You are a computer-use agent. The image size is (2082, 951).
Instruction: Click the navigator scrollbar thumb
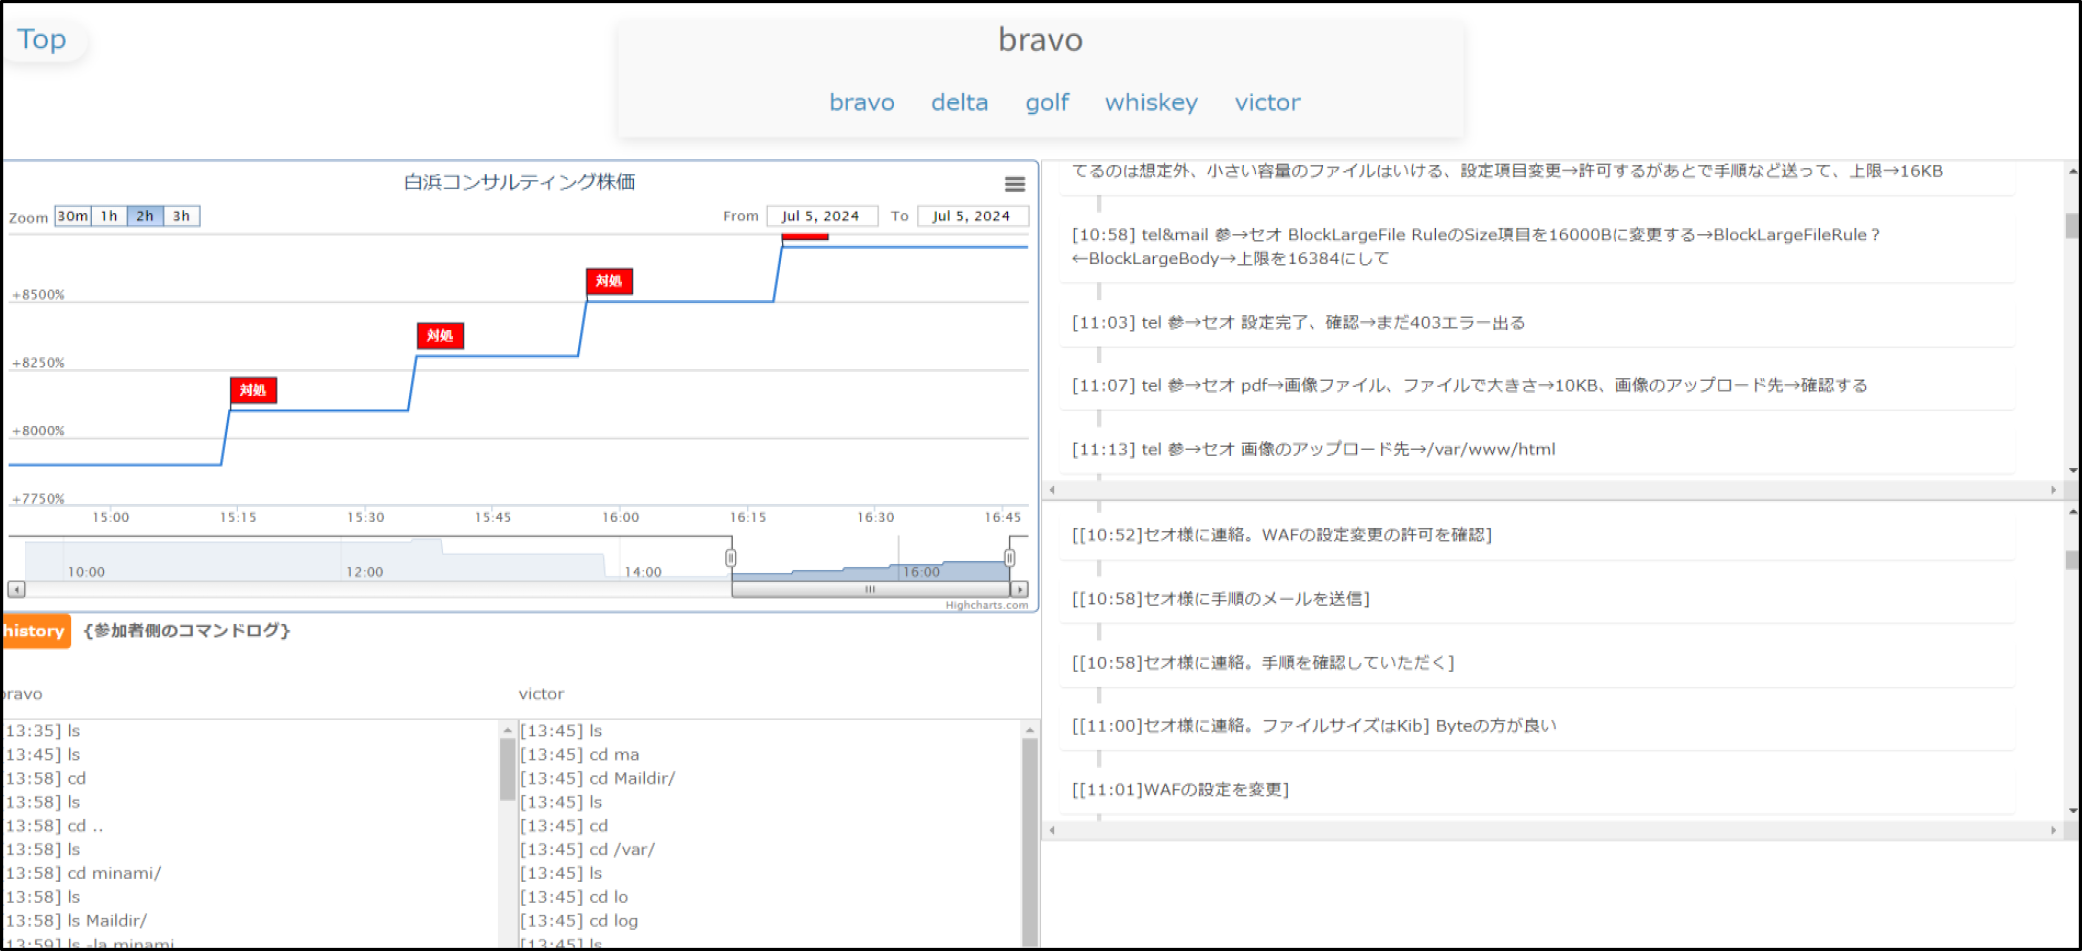coord(870,589)
